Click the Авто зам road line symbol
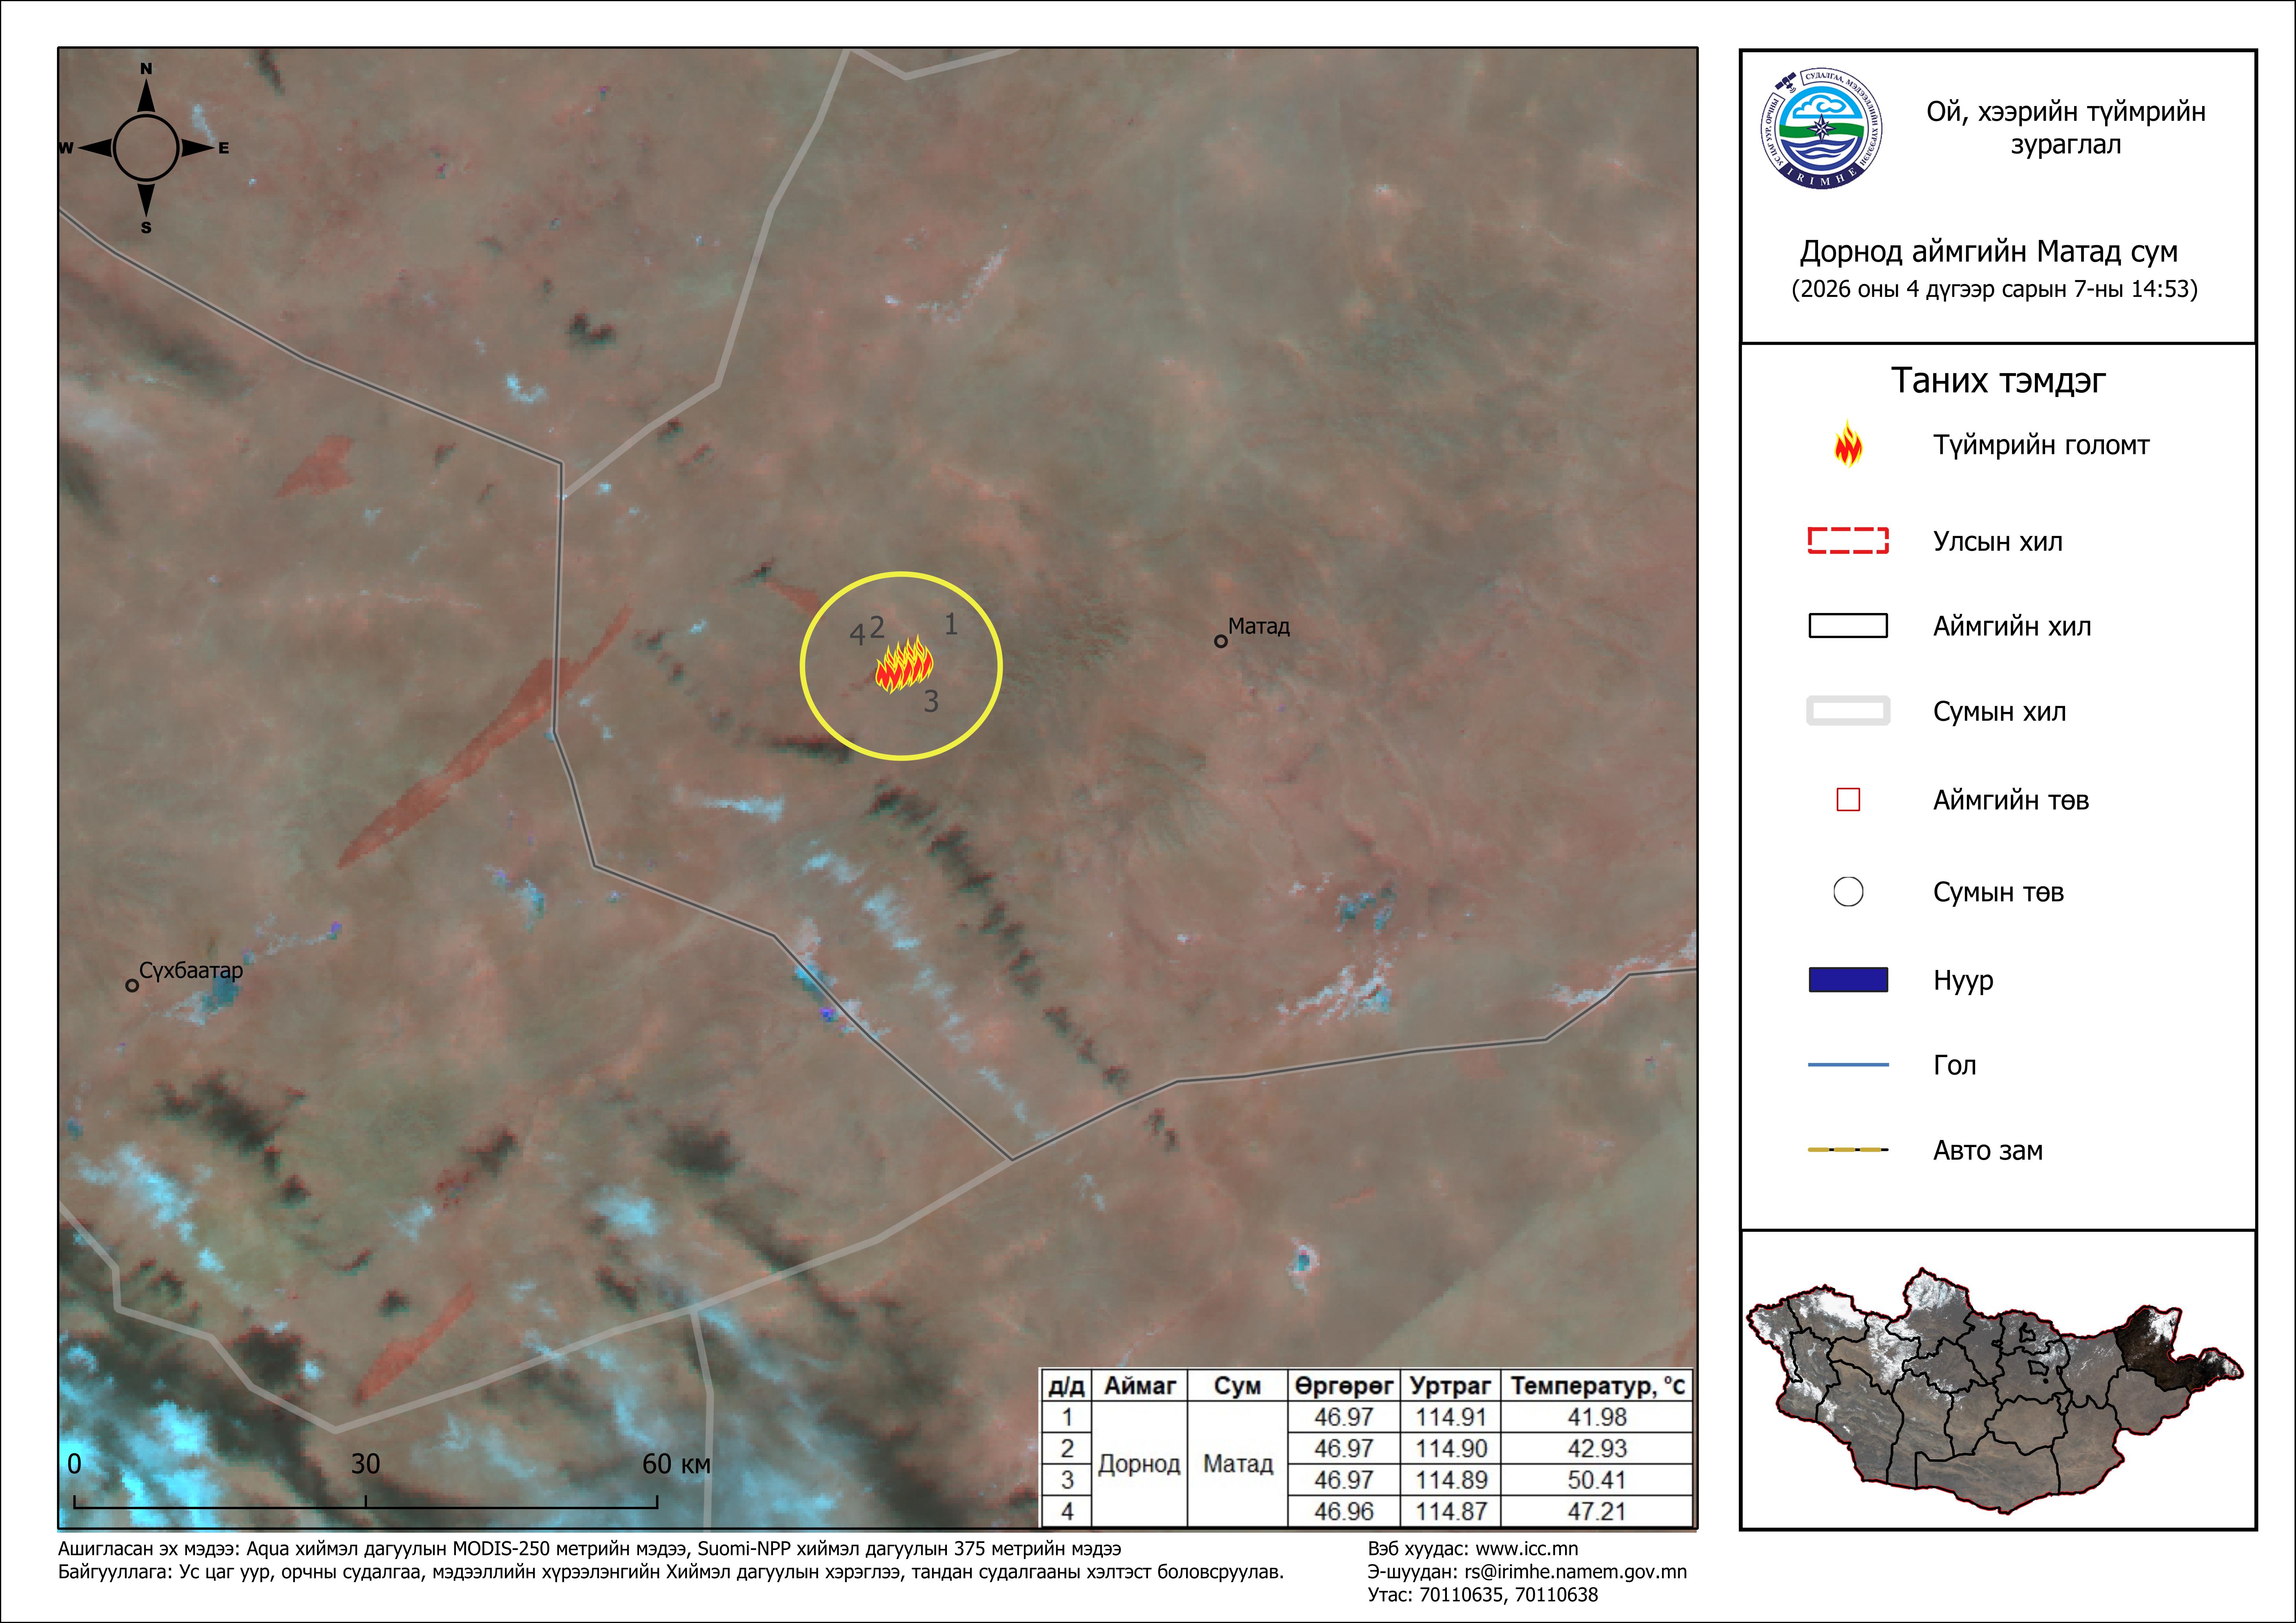Viewport: 2296px width, 1623px height. [1848, 1150]
